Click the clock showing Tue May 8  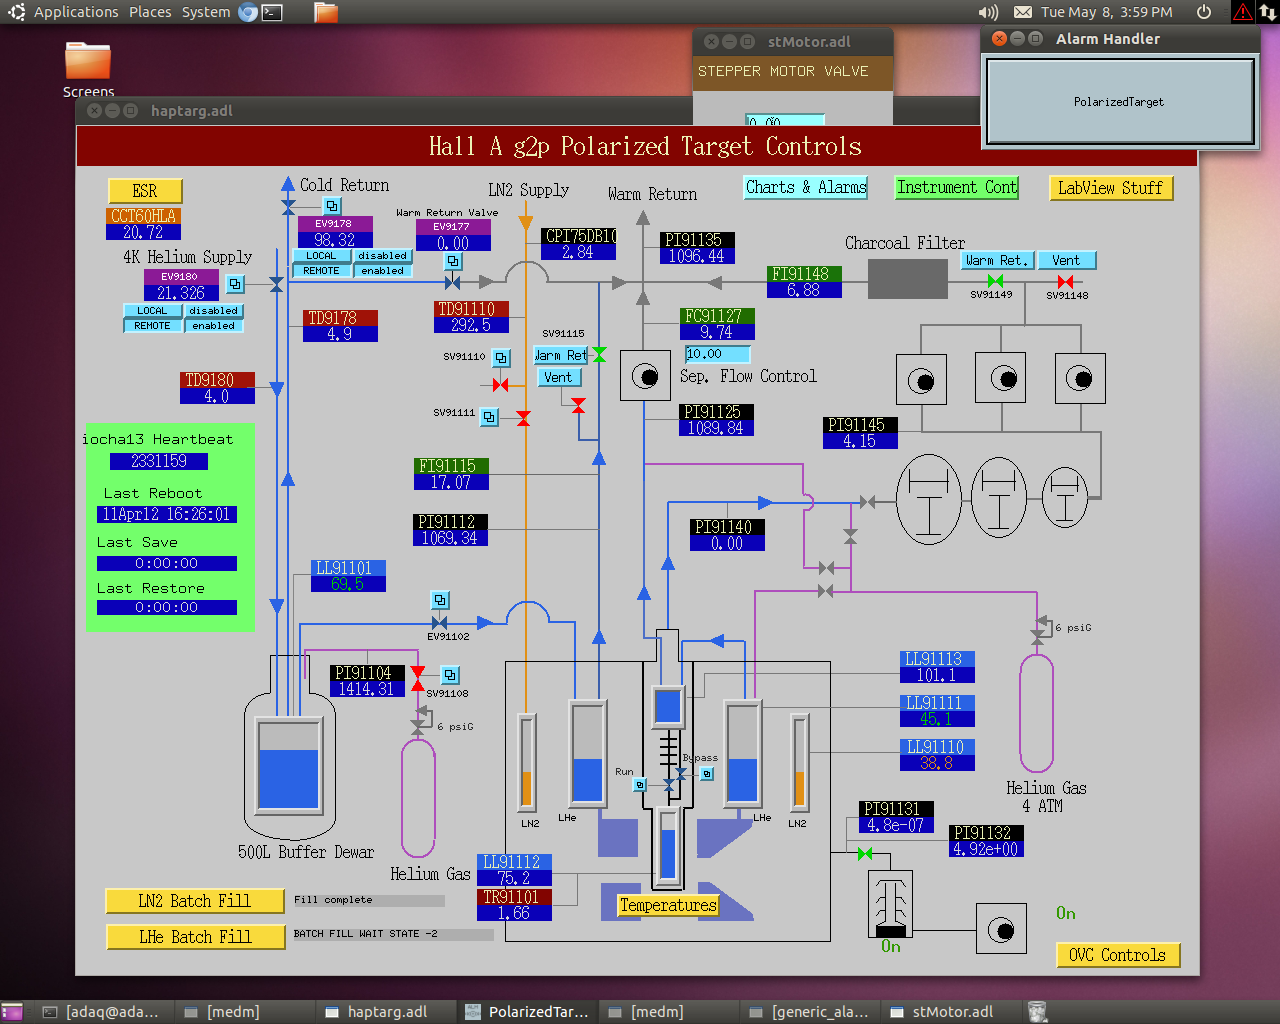[1106, 12]
